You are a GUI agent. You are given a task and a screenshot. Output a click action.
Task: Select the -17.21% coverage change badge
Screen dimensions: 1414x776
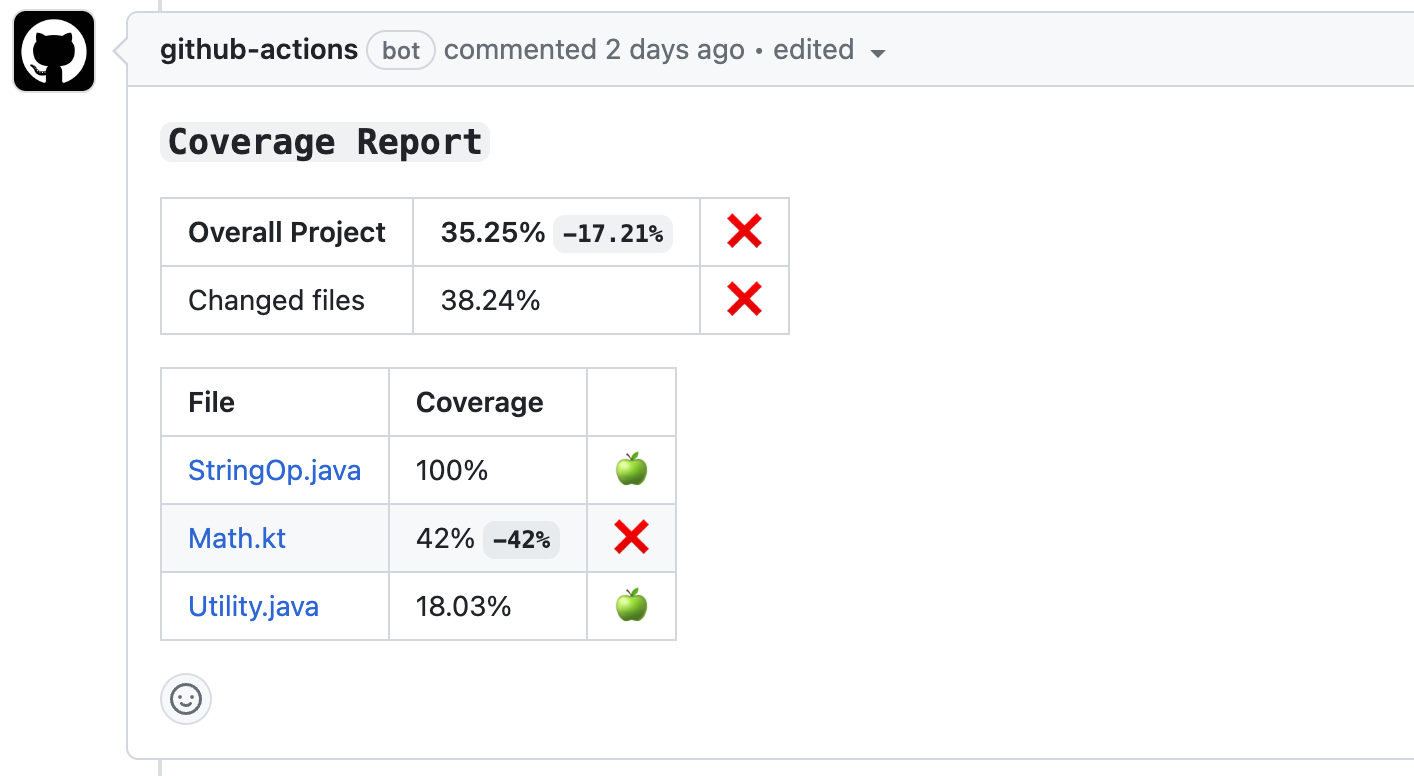613,234
